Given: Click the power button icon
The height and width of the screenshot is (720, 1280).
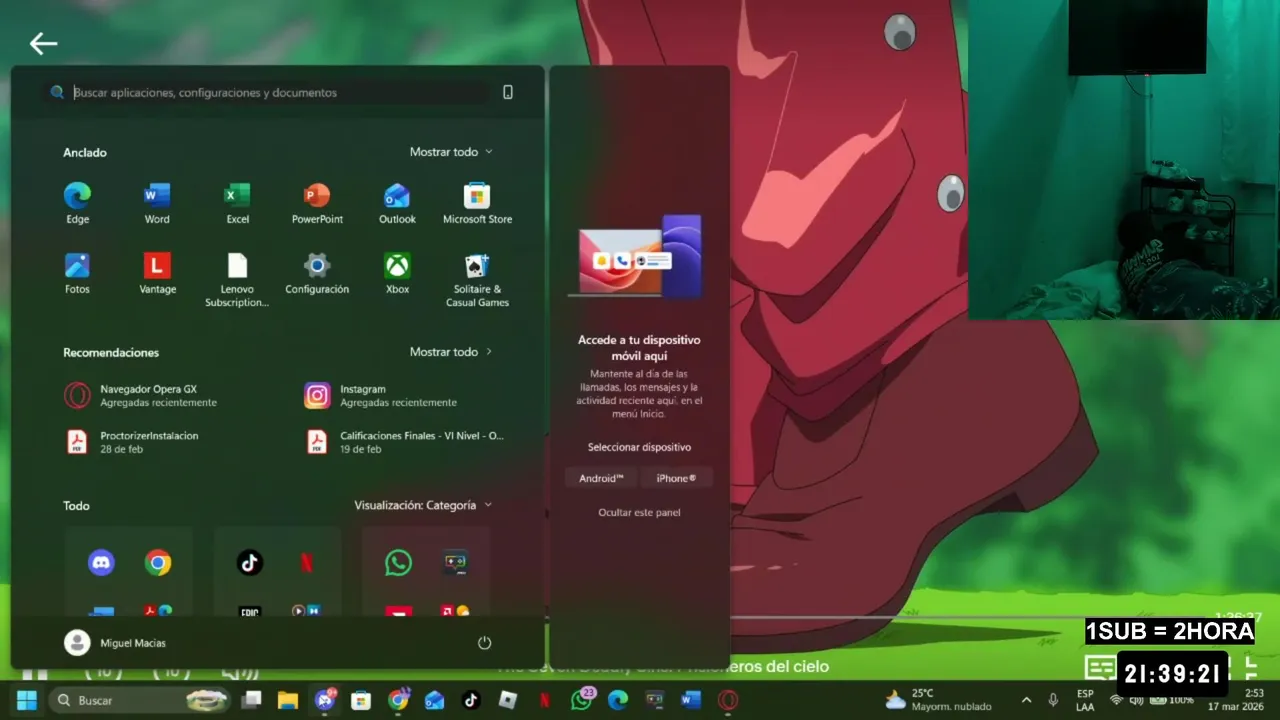Looking at the screenshot, I should pos(485,643).
